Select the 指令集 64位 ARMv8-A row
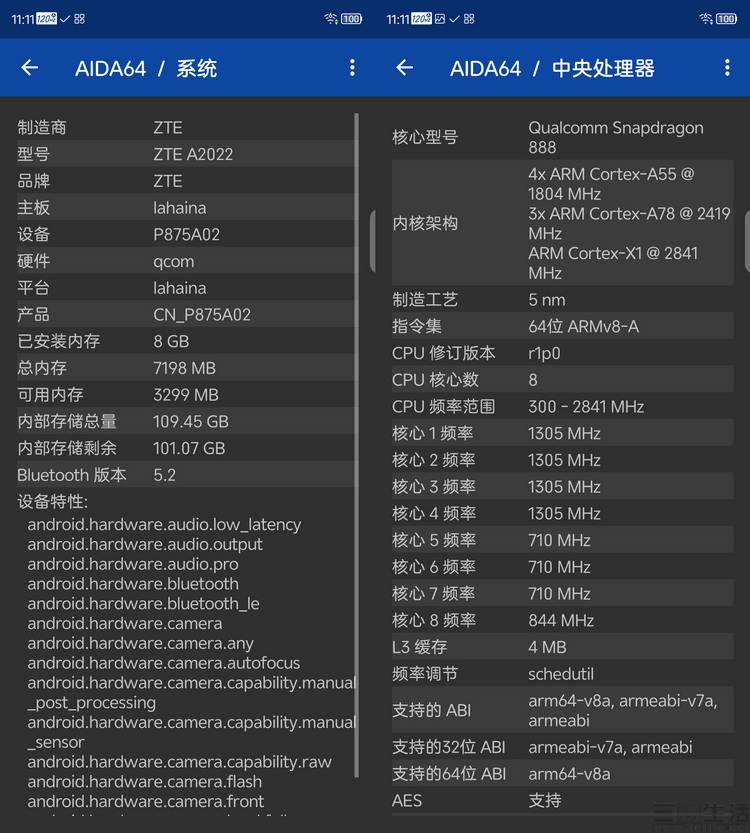 click(x=562, y=326)
